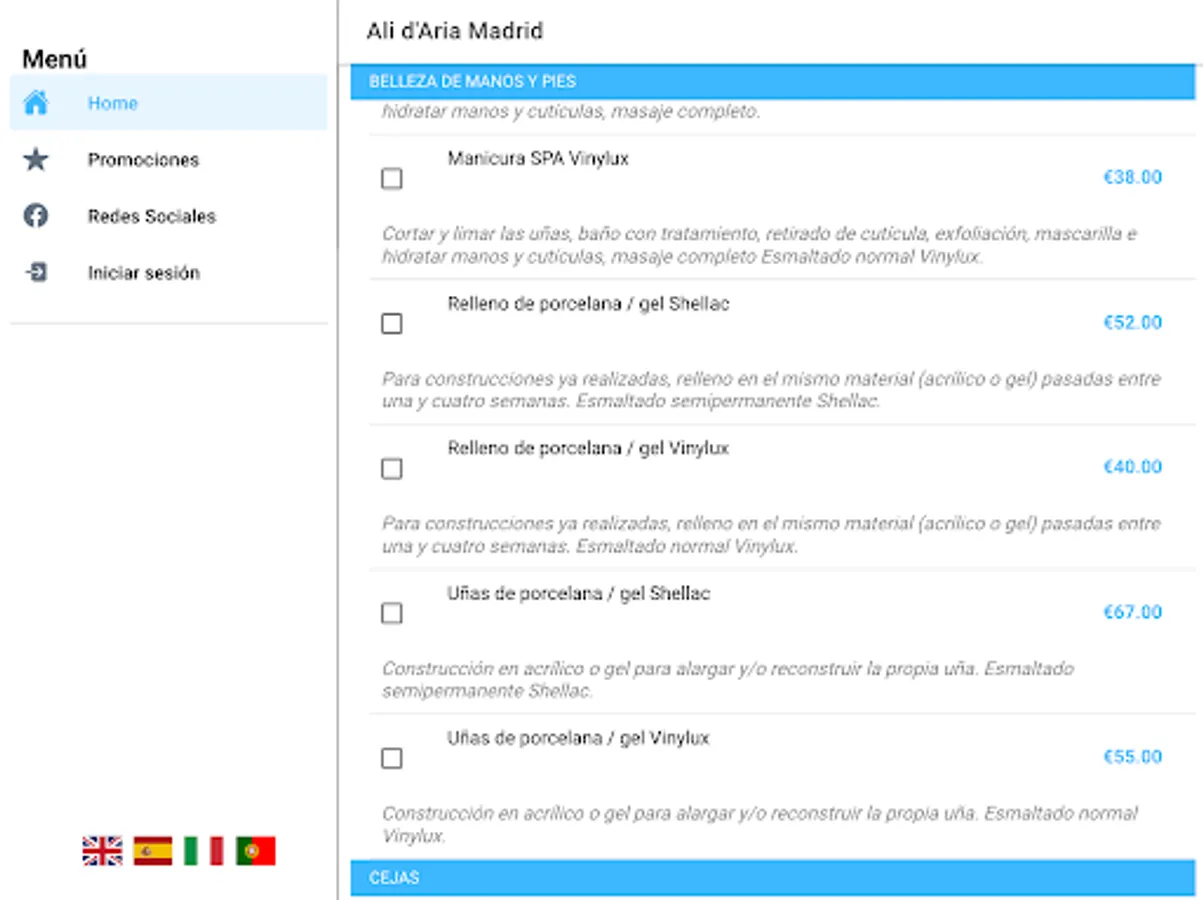This screenshot has width=1203, height=900.
Task: Click the Iniciar sesión link
Action: click(143, 273)
